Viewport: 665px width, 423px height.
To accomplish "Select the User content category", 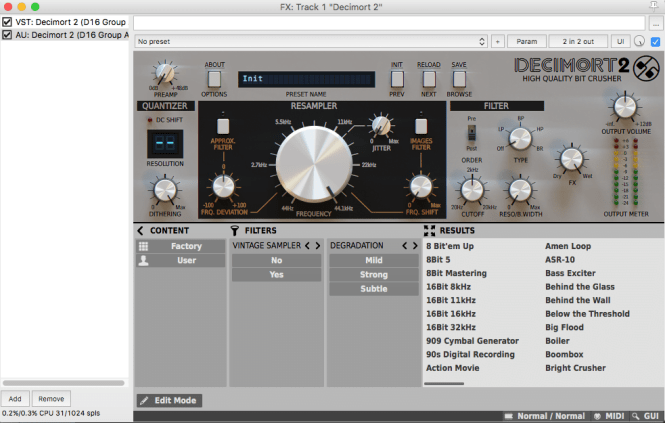I will (180, 261).
